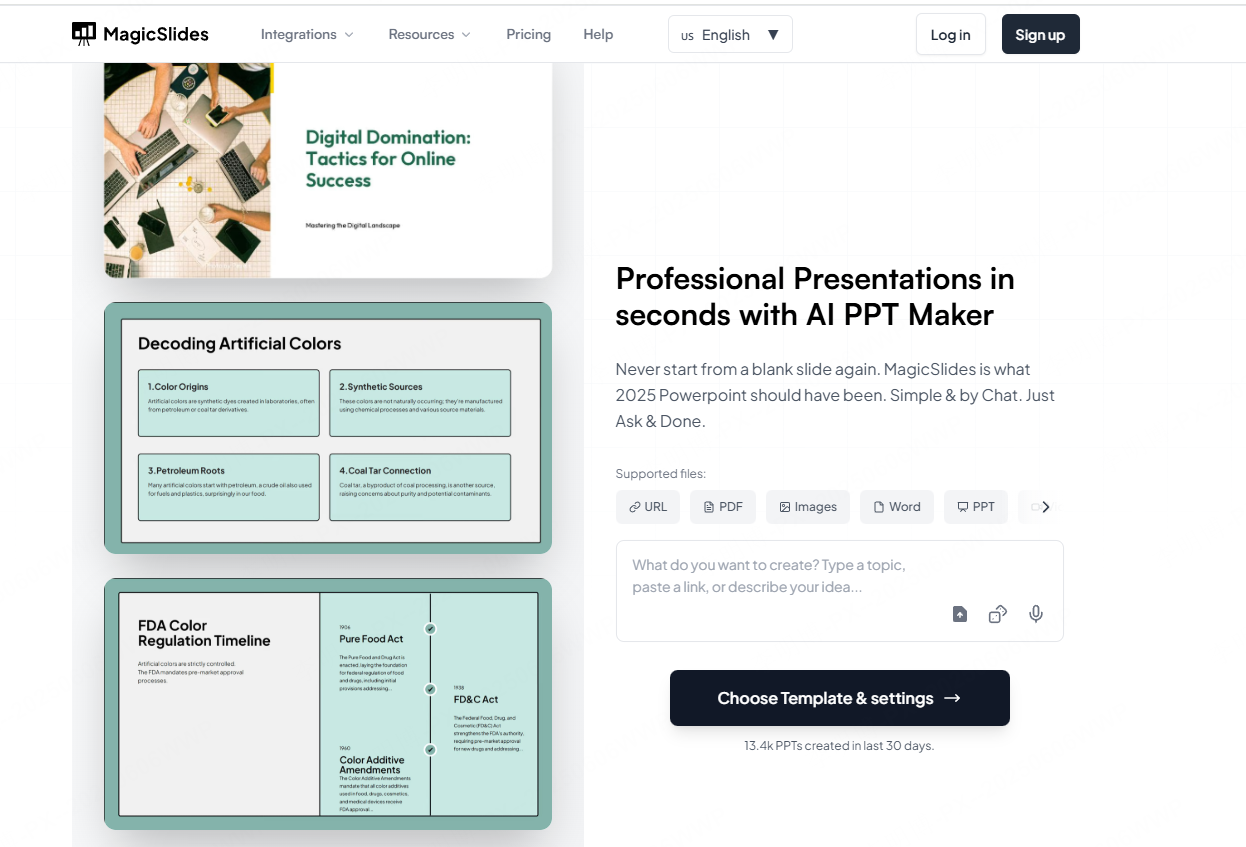Open the English language selector
The width and height of the screenshot is (1246, 847).
click(730, 34)
